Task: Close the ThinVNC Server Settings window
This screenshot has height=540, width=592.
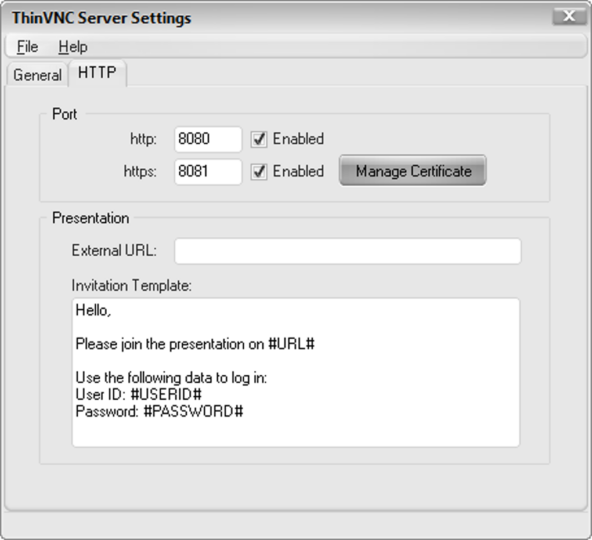Action: coord(569,16)
